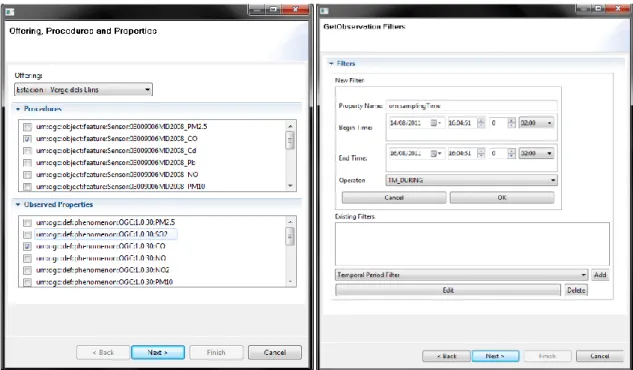The image size is (633, 370).
Task: Click the GetObservation window title icon
Action: [324, 11]
